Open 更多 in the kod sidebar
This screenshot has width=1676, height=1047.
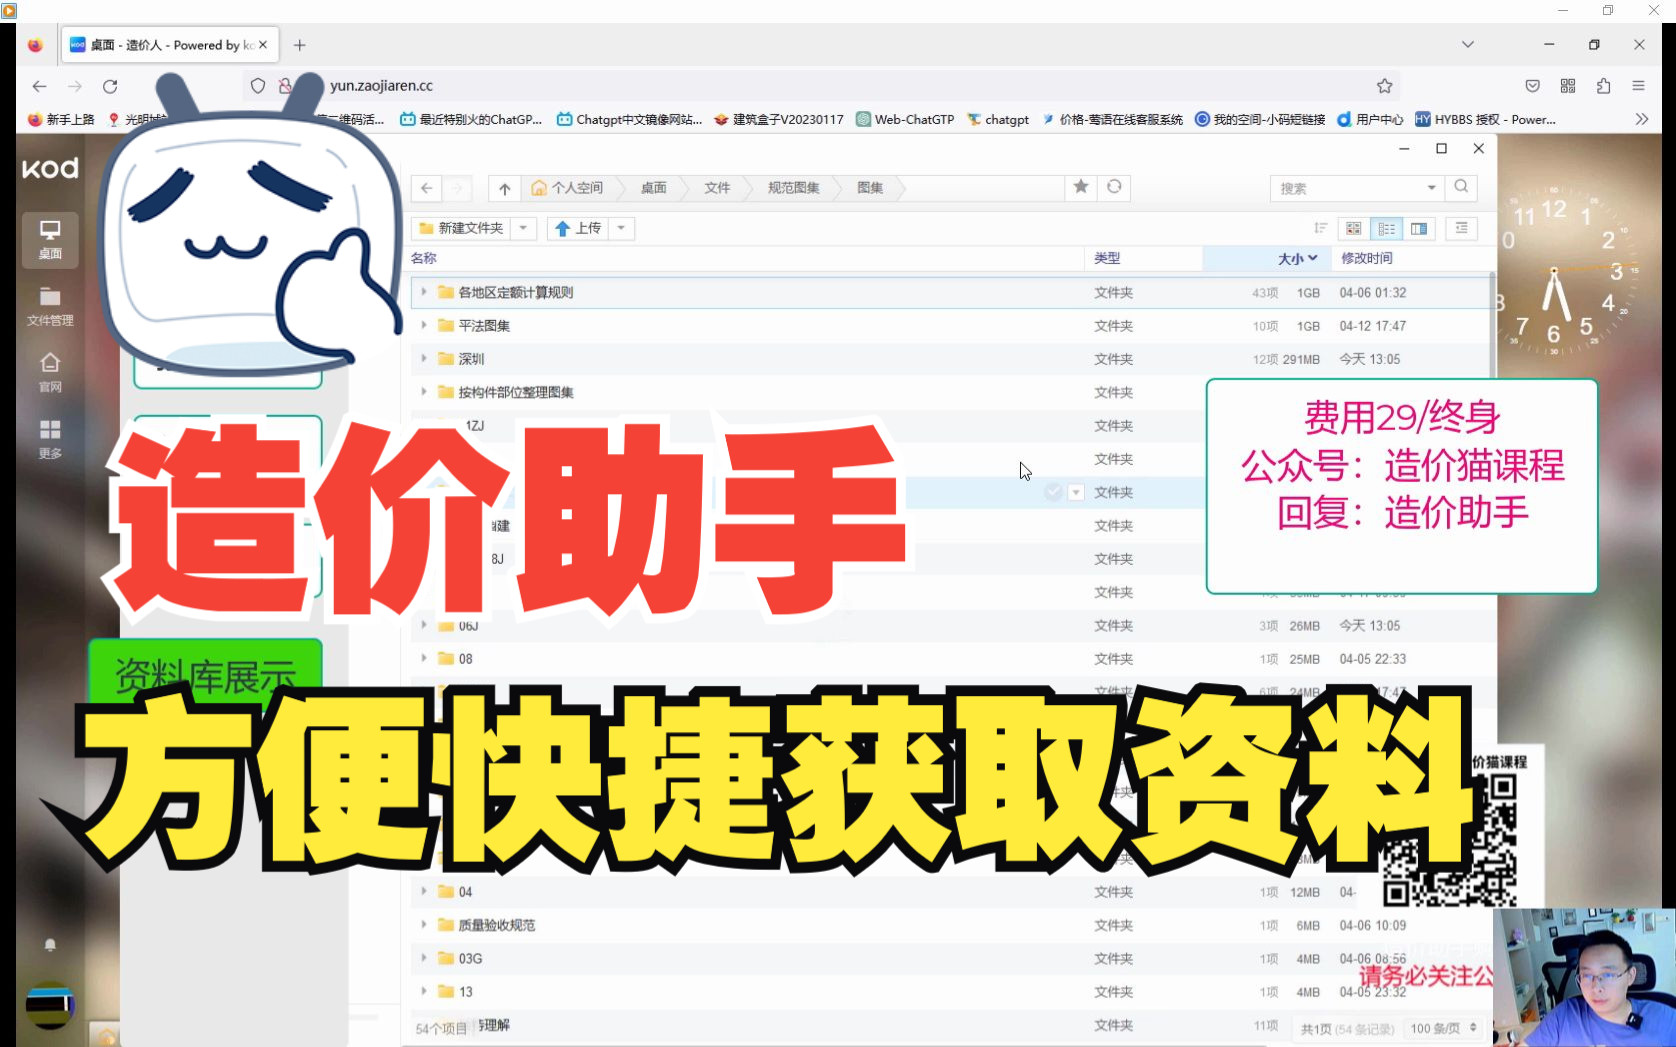(50, 439)
